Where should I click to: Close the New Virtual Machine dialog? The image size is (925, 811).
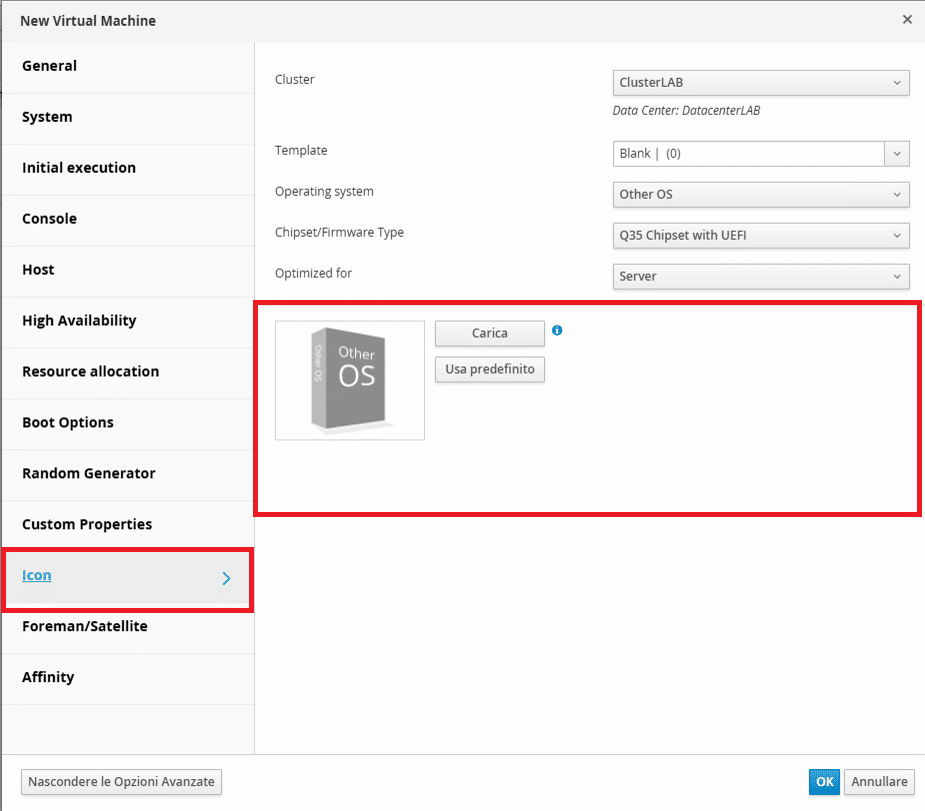tap(907, 19)
